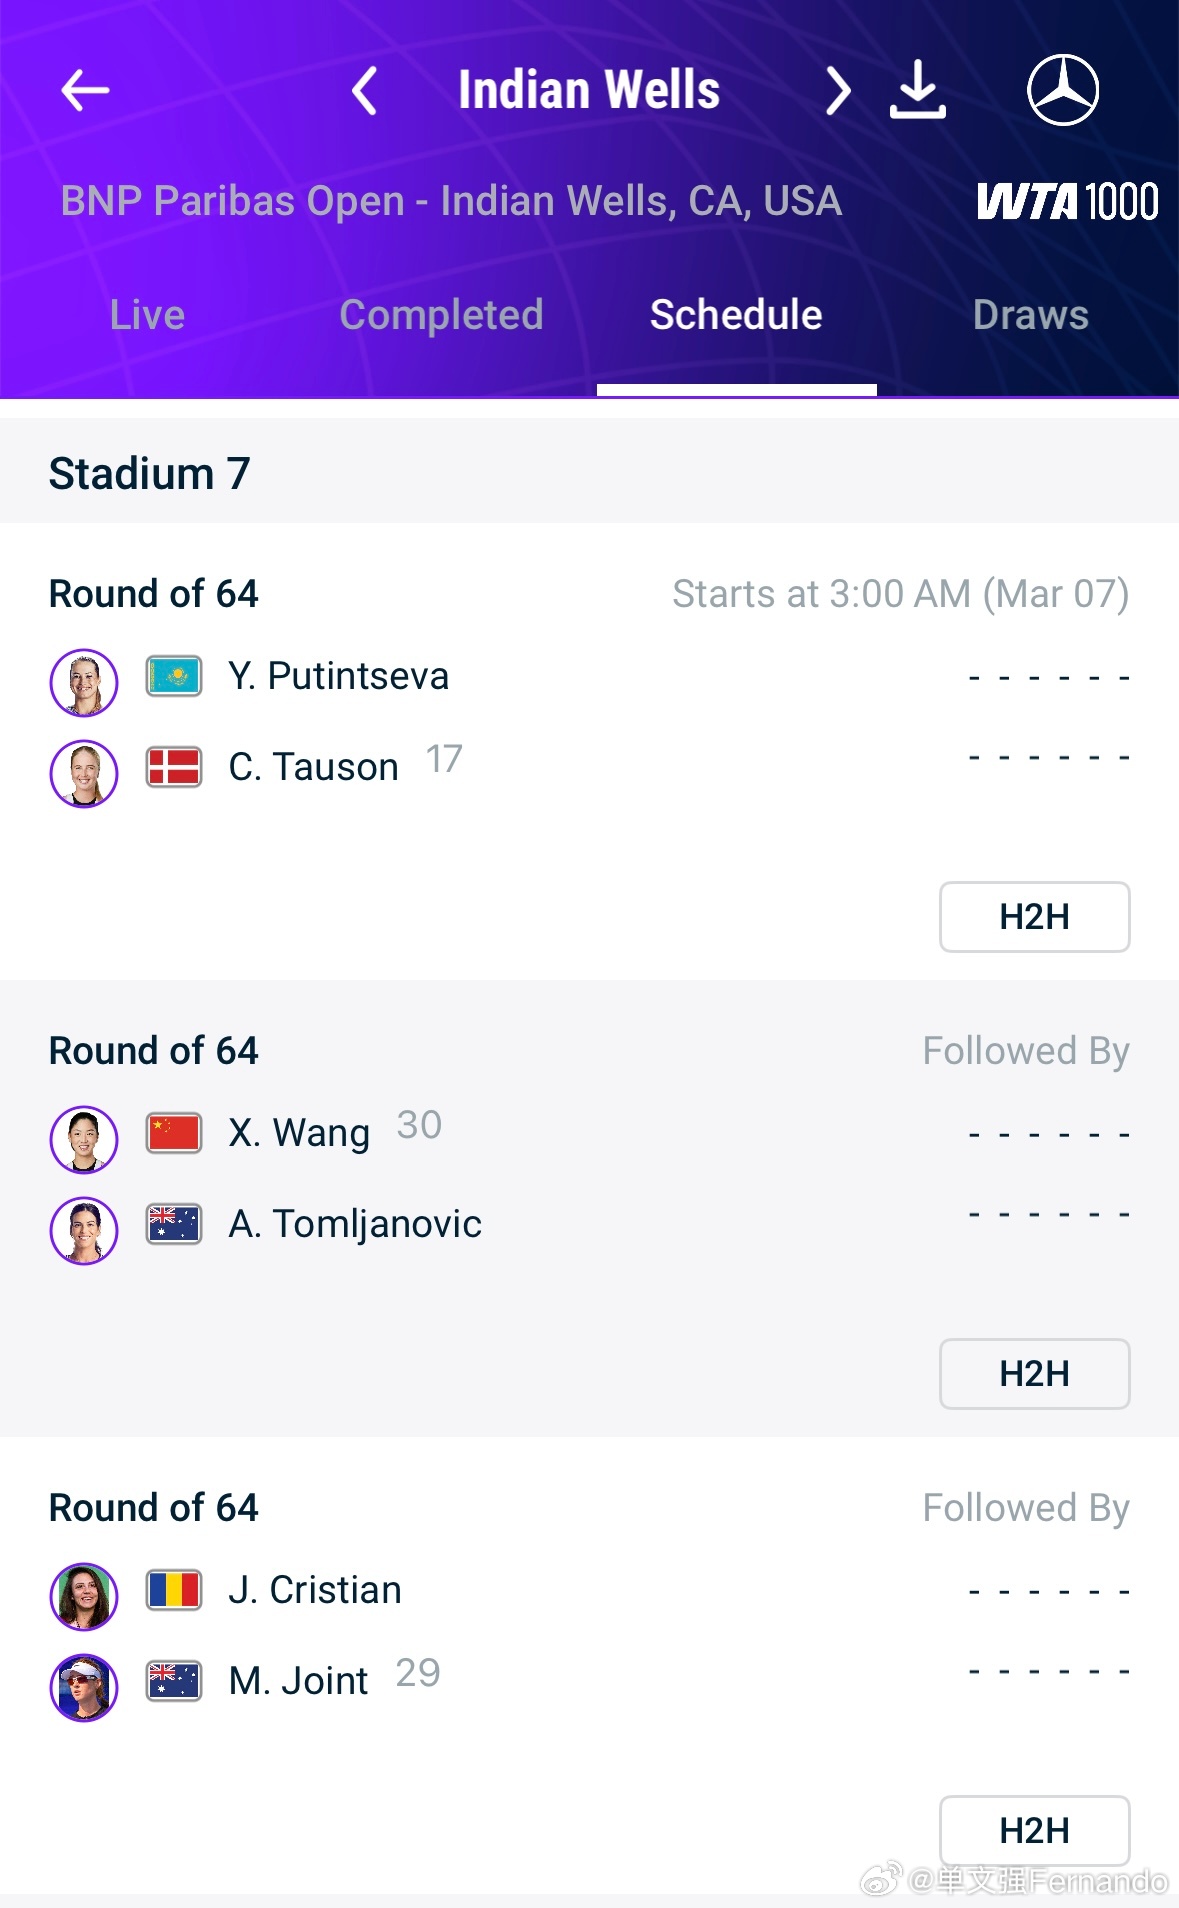The image size is (1179, 1908).
Task: Tap the Romania flag next to J. Cristian
Action: pyautogui.click(x=174, y=1589)
